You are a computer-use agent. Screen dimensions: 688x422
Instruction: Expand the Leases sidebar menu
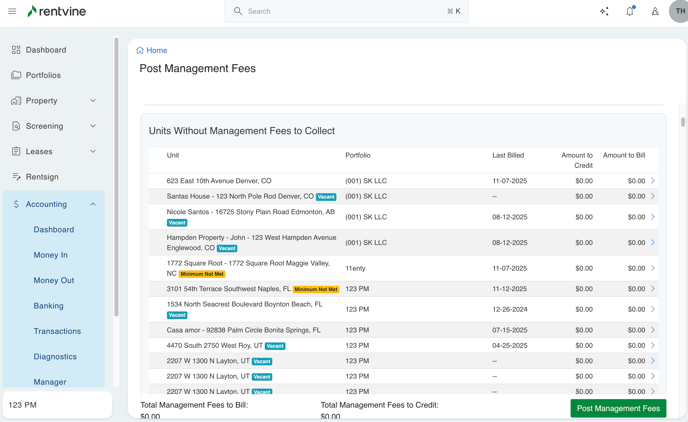(93, 152)
